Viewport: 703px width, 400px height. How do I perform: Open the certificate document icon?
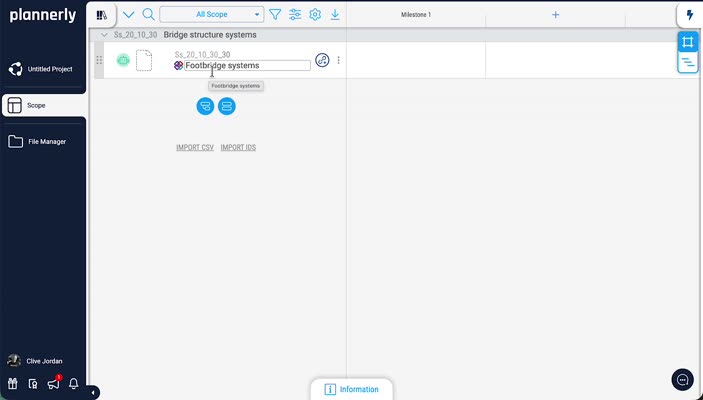click(33, 384)
